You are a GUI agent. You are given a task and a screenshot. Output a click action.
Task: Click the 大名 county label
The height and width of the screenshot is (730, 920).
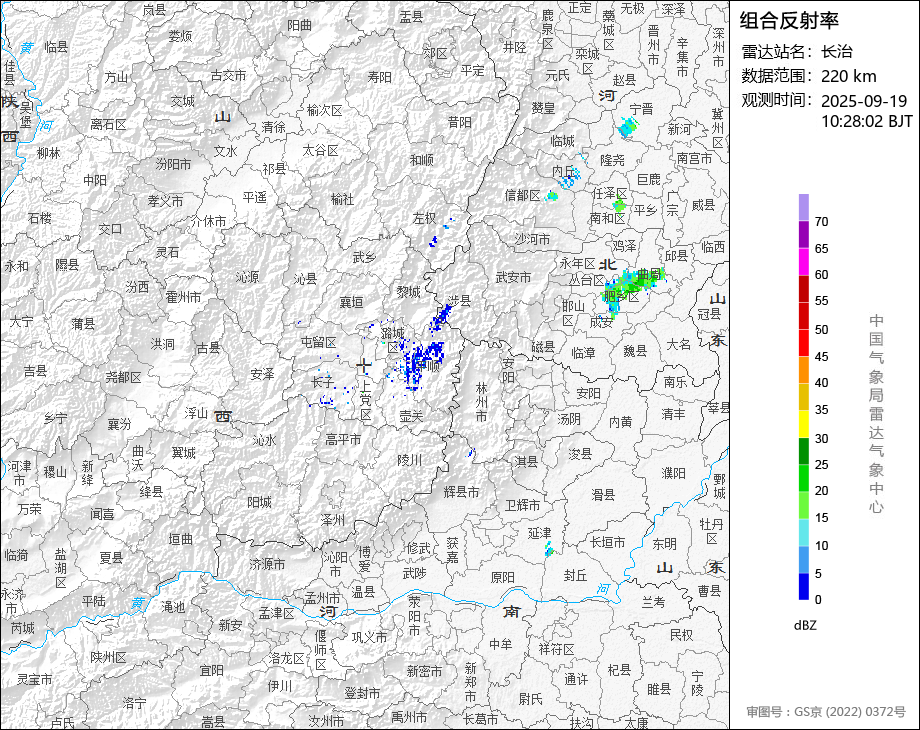pyautogui.click(x=678, y=344)
